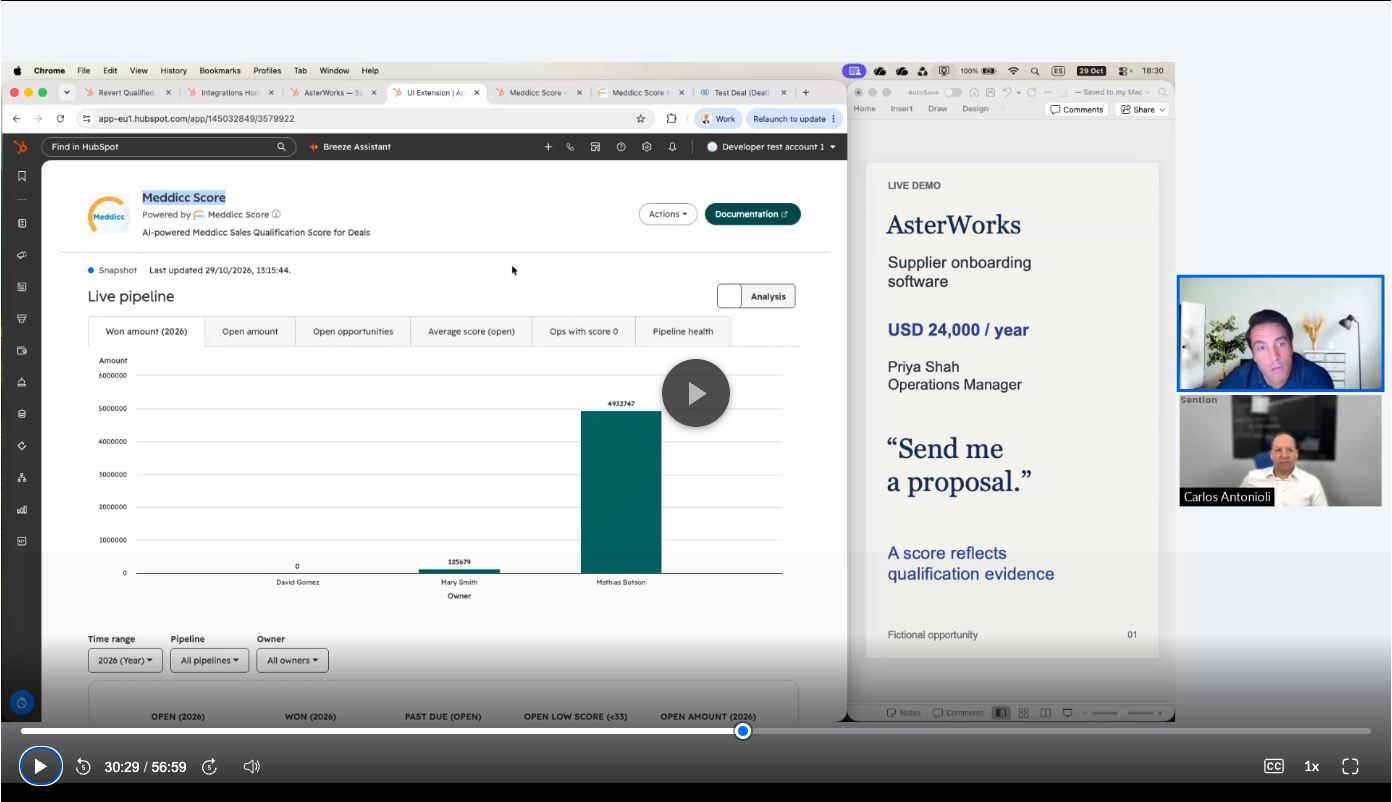Screen dimensions: 1392x802
Task: Click the phone calling icon in HubSpot header
Action: point(570,147)
